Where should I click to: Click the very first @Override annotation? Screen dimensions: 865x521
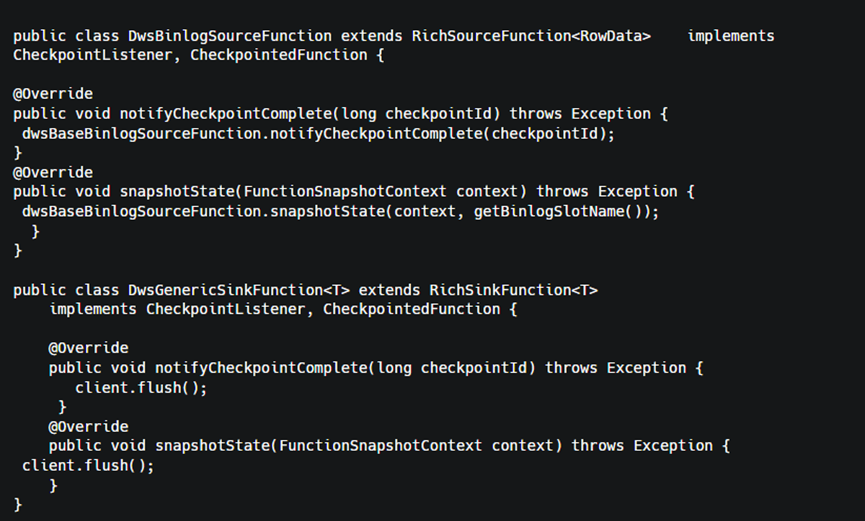pos(53,94)
